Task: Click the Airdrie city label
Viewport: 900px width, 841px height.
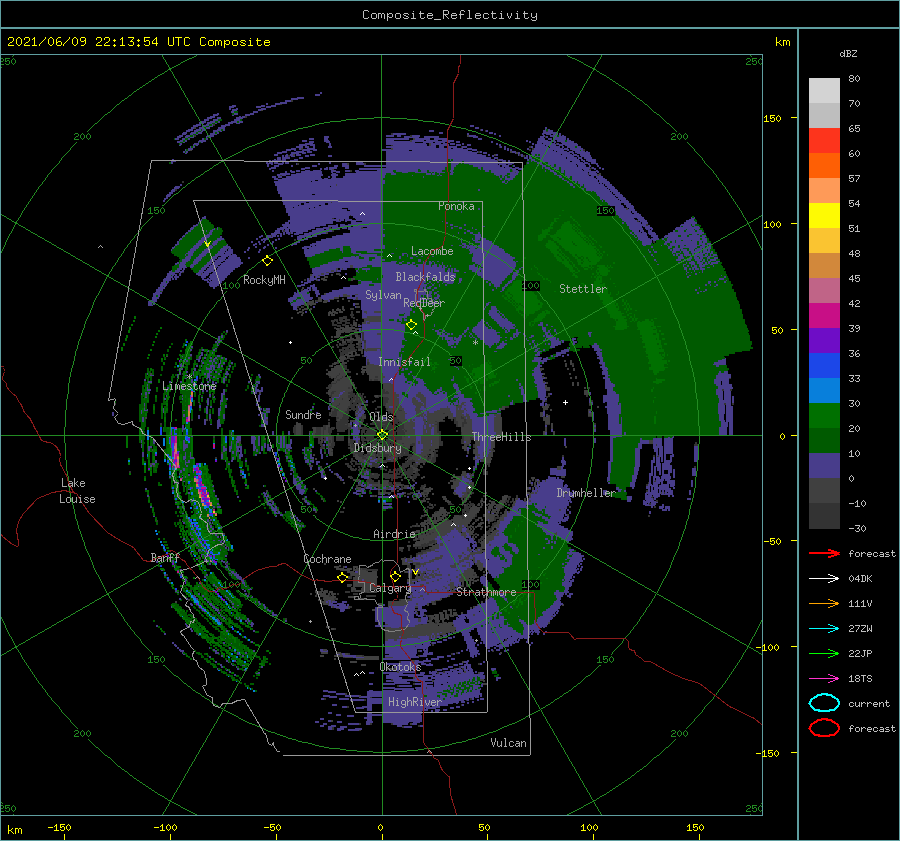Action: pyautogui.click(x=394, y=534)
